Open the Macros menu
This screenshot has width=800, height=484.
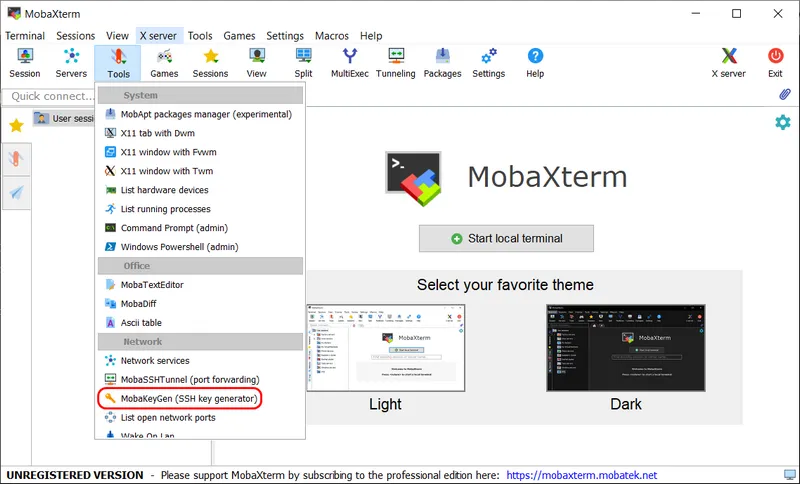coord(332,36)
